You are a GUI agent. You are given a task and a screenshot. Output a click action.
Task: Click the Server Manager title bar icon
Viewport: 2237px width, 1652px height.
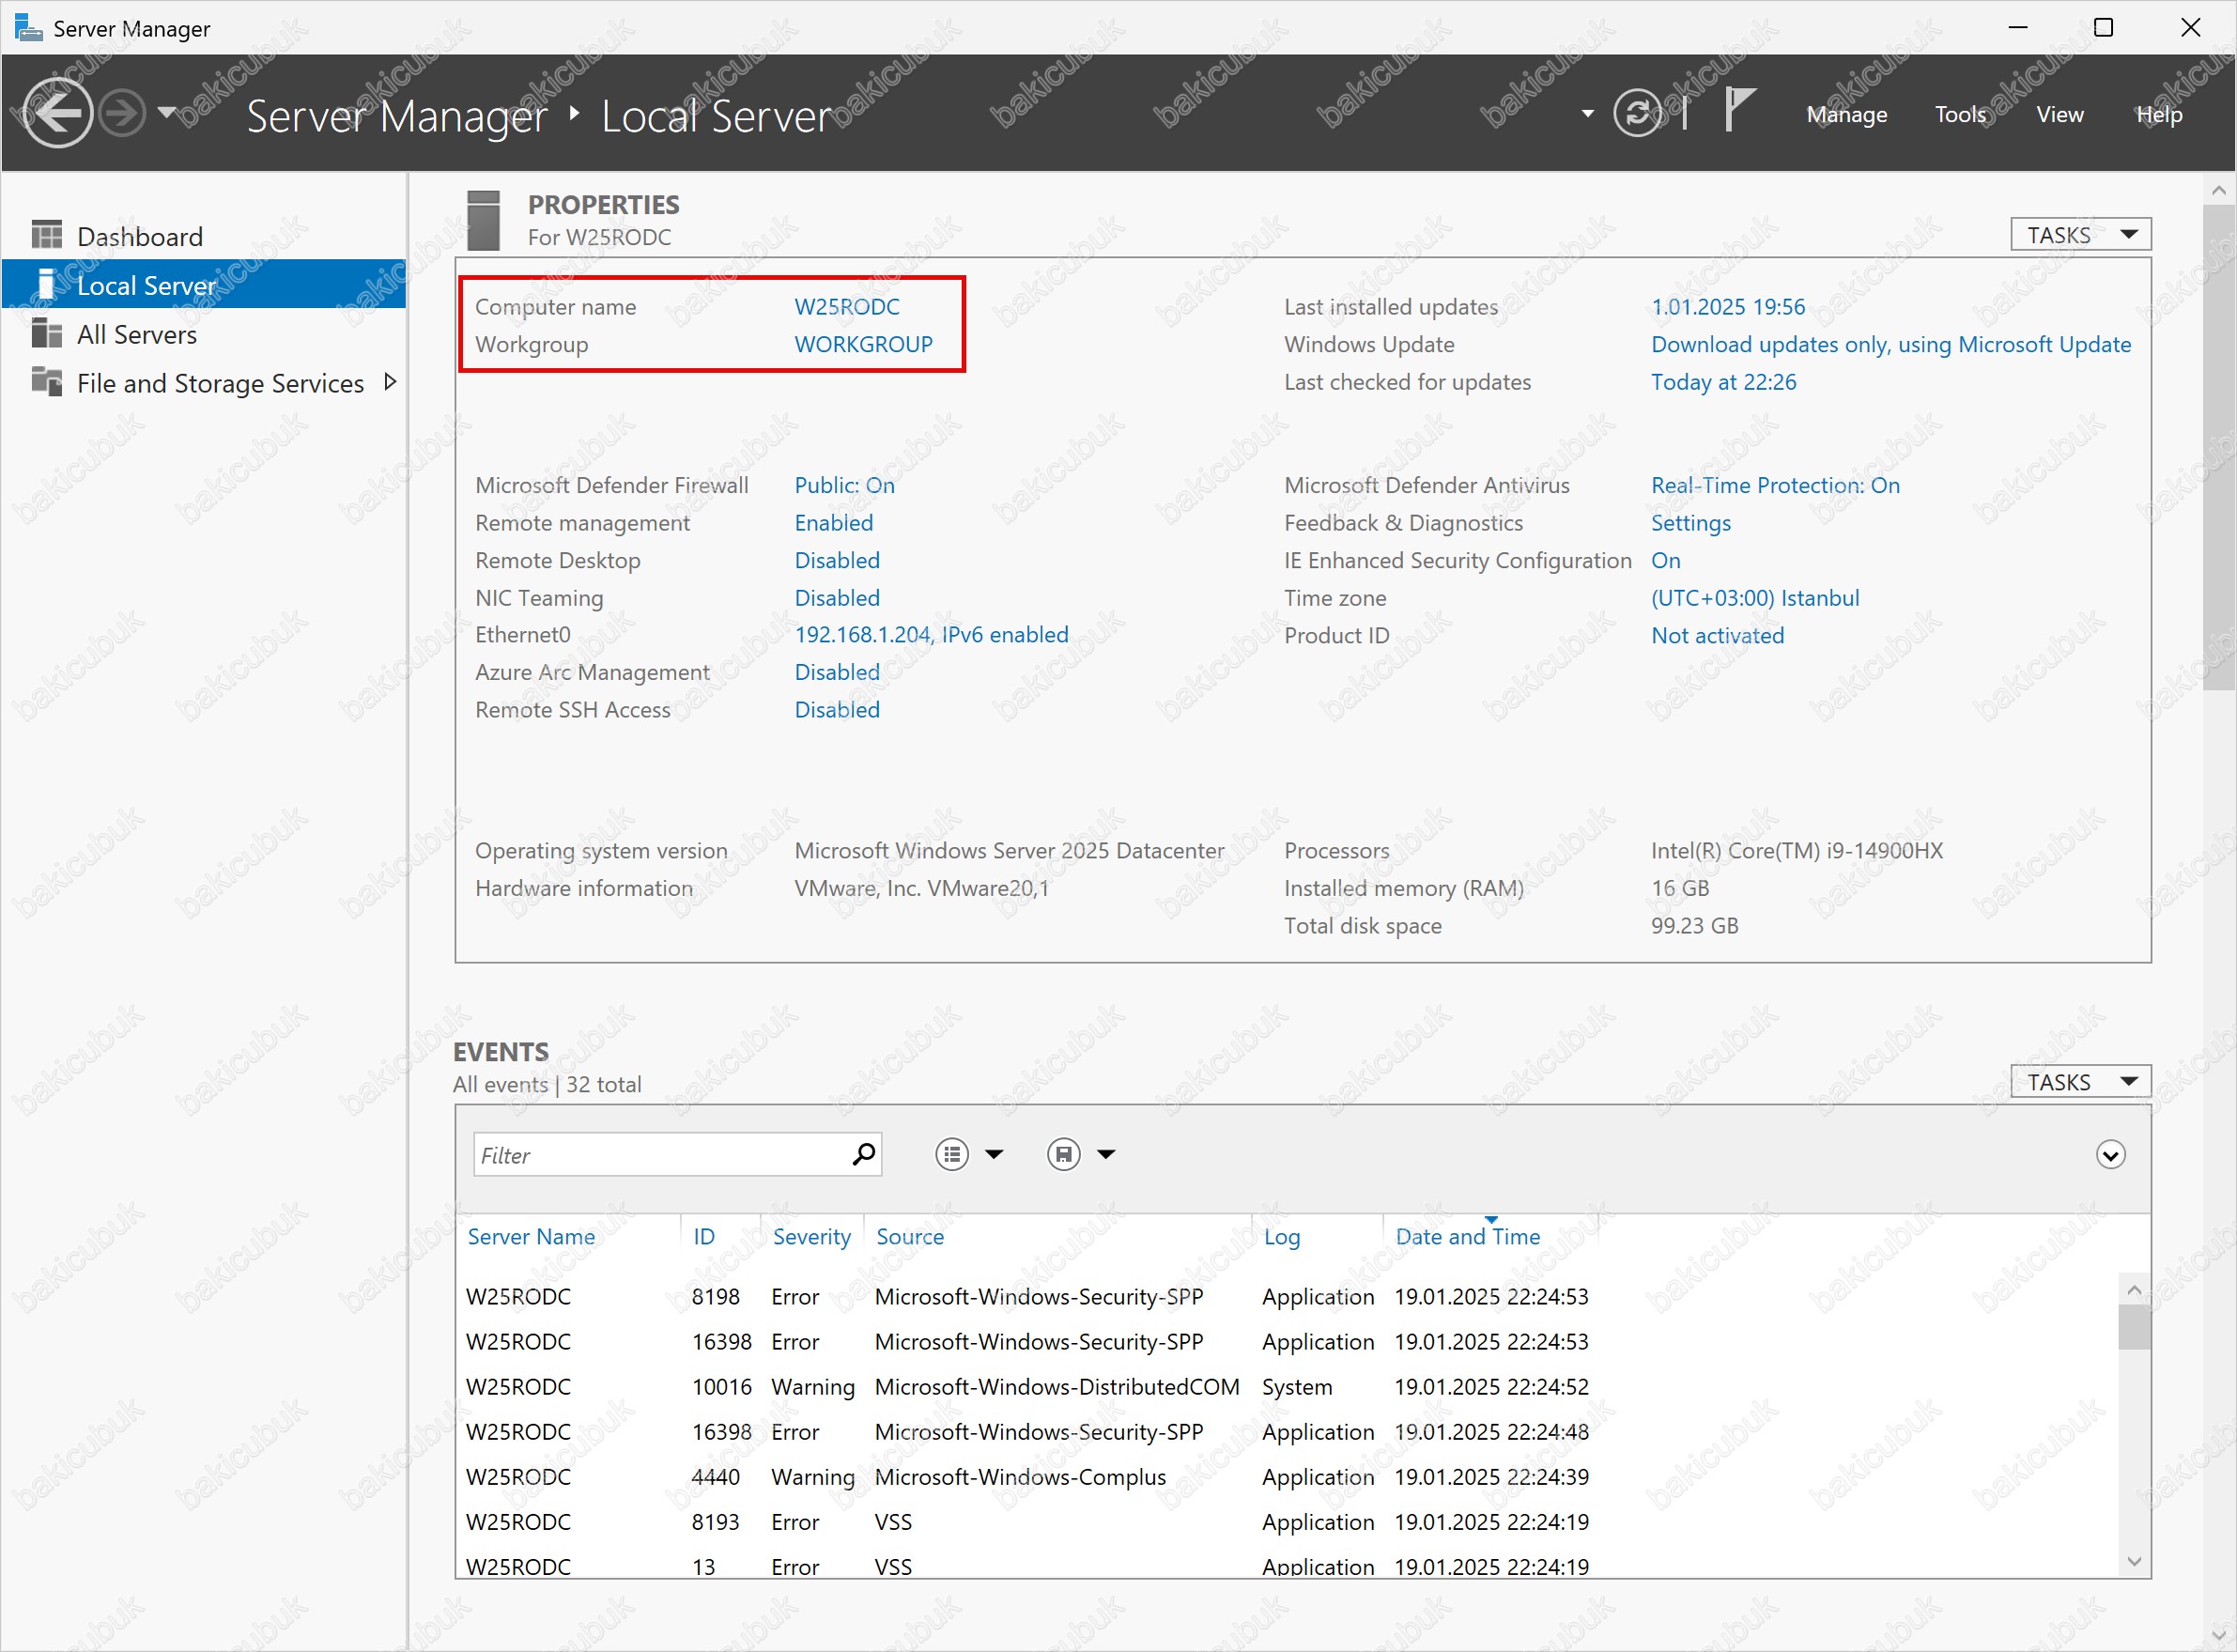pos(28,27)
